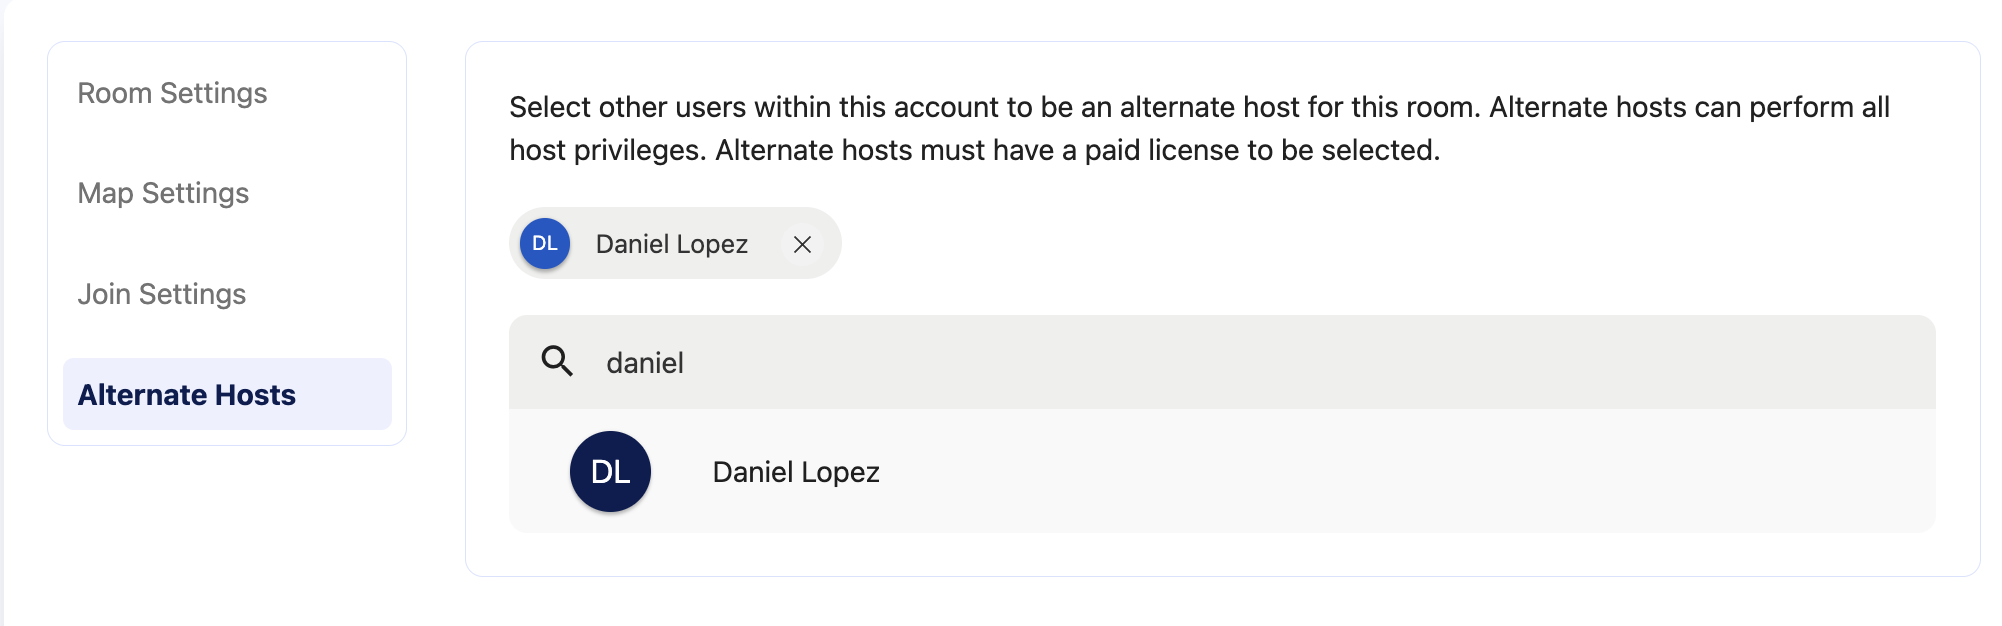
Task: Click blank space in the Daniel Lopez result row
Action: (x=1400, y=471)
